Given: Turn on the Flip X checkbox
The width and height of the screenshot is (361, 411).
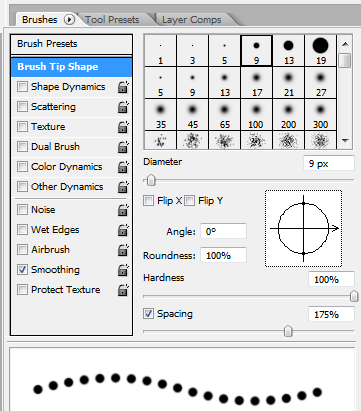Looking at the screenshot, I should (148, 201).
